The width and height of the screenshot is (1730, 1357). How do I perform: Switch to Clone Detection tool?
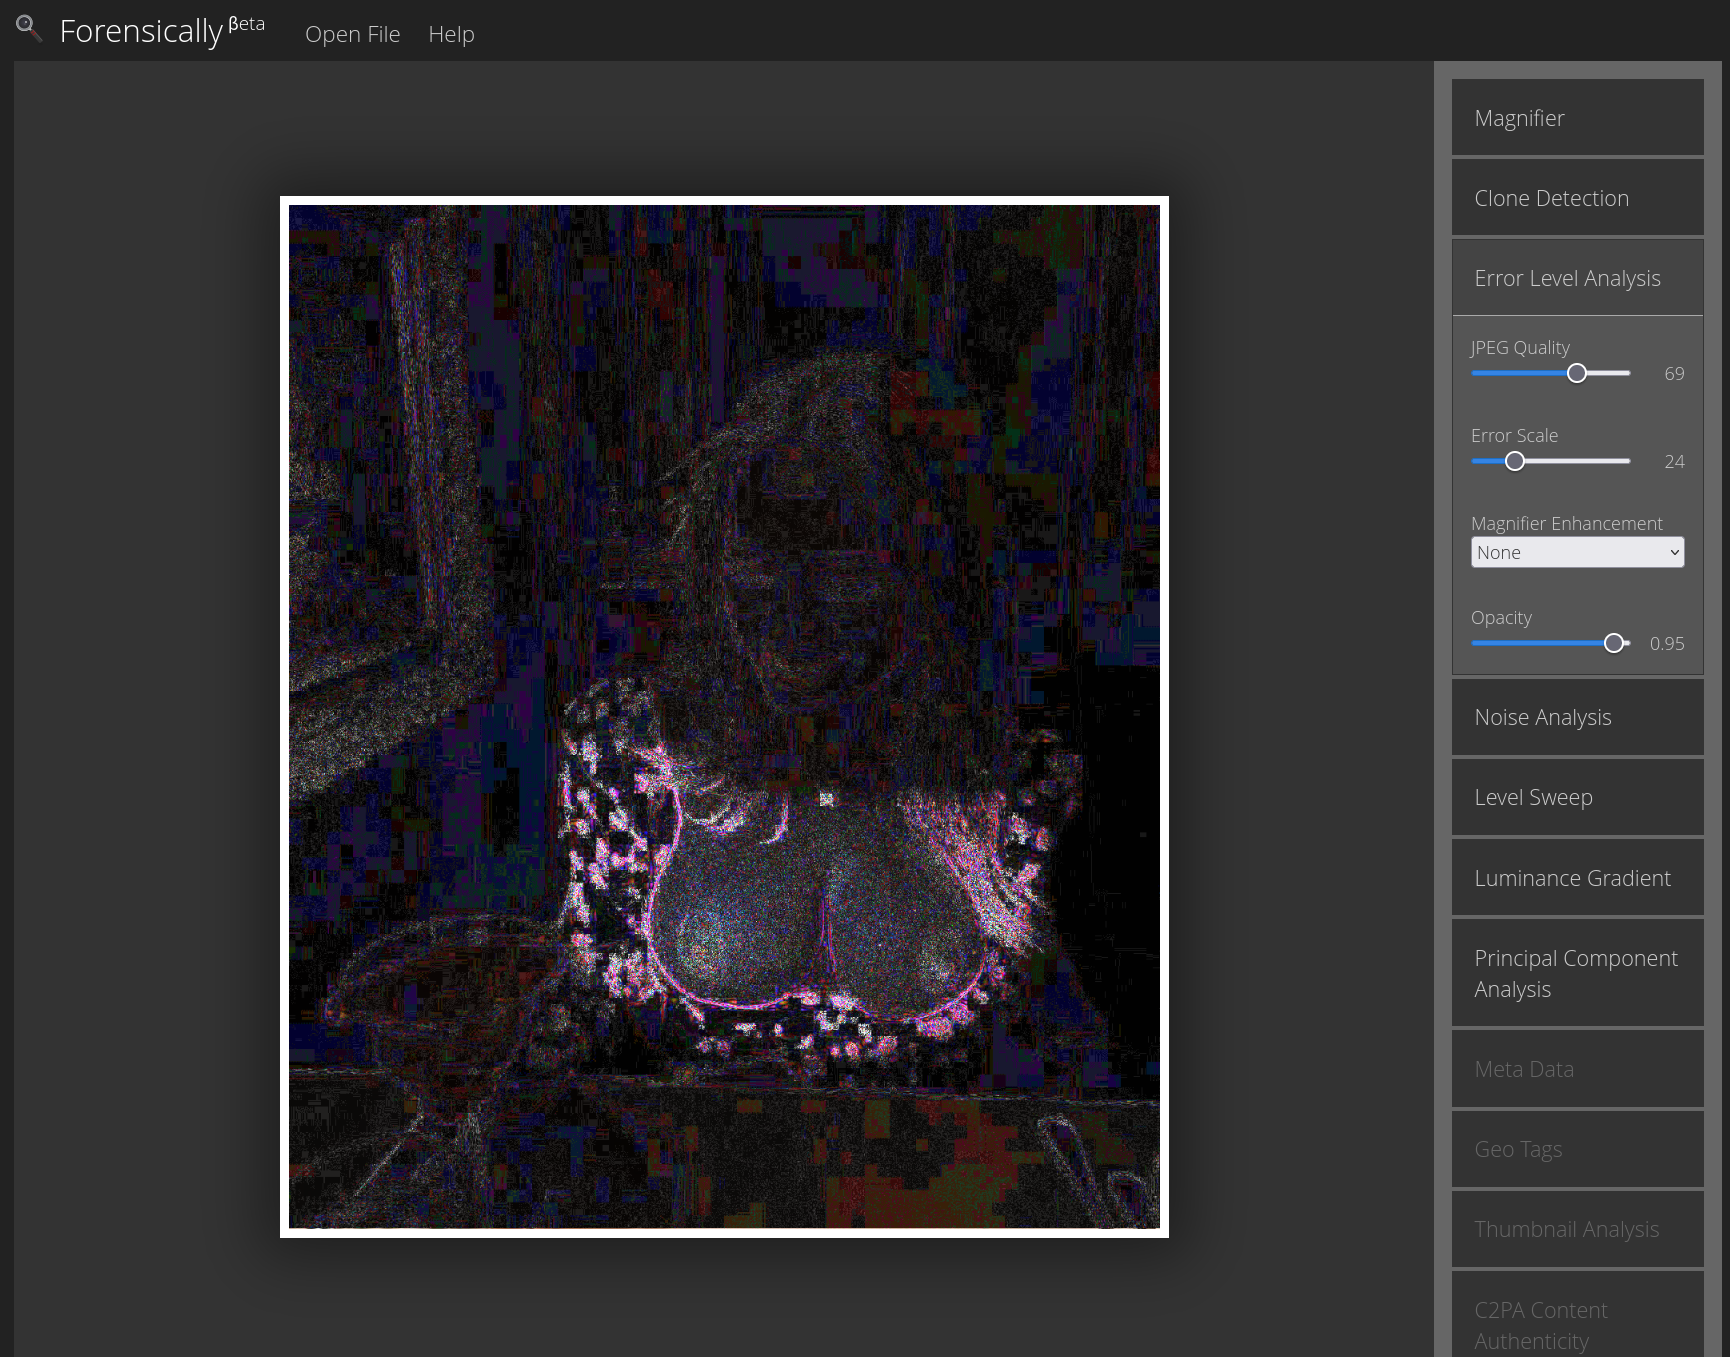tap(1577, 198)
